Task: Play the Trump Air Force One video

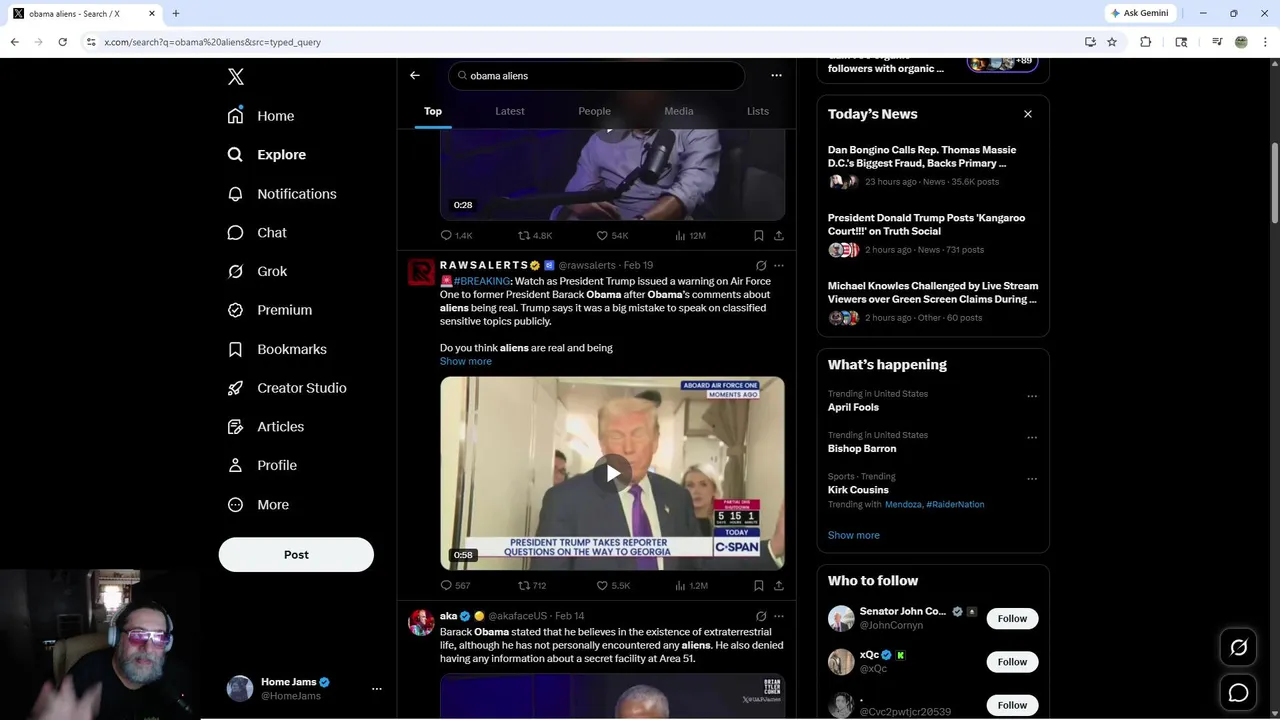Action: [x=612, y=473]
